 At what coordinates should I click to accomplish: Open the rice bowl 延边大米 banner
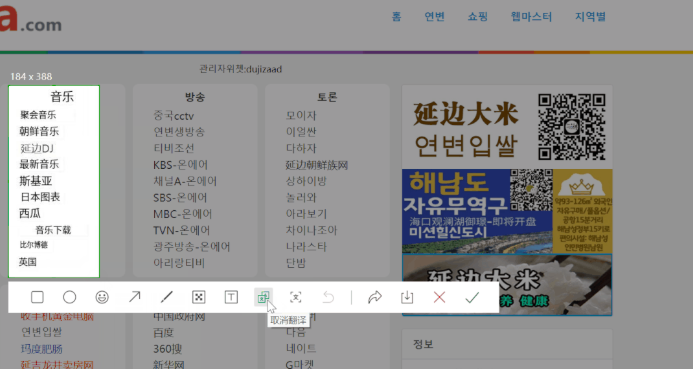click(507, 285)
